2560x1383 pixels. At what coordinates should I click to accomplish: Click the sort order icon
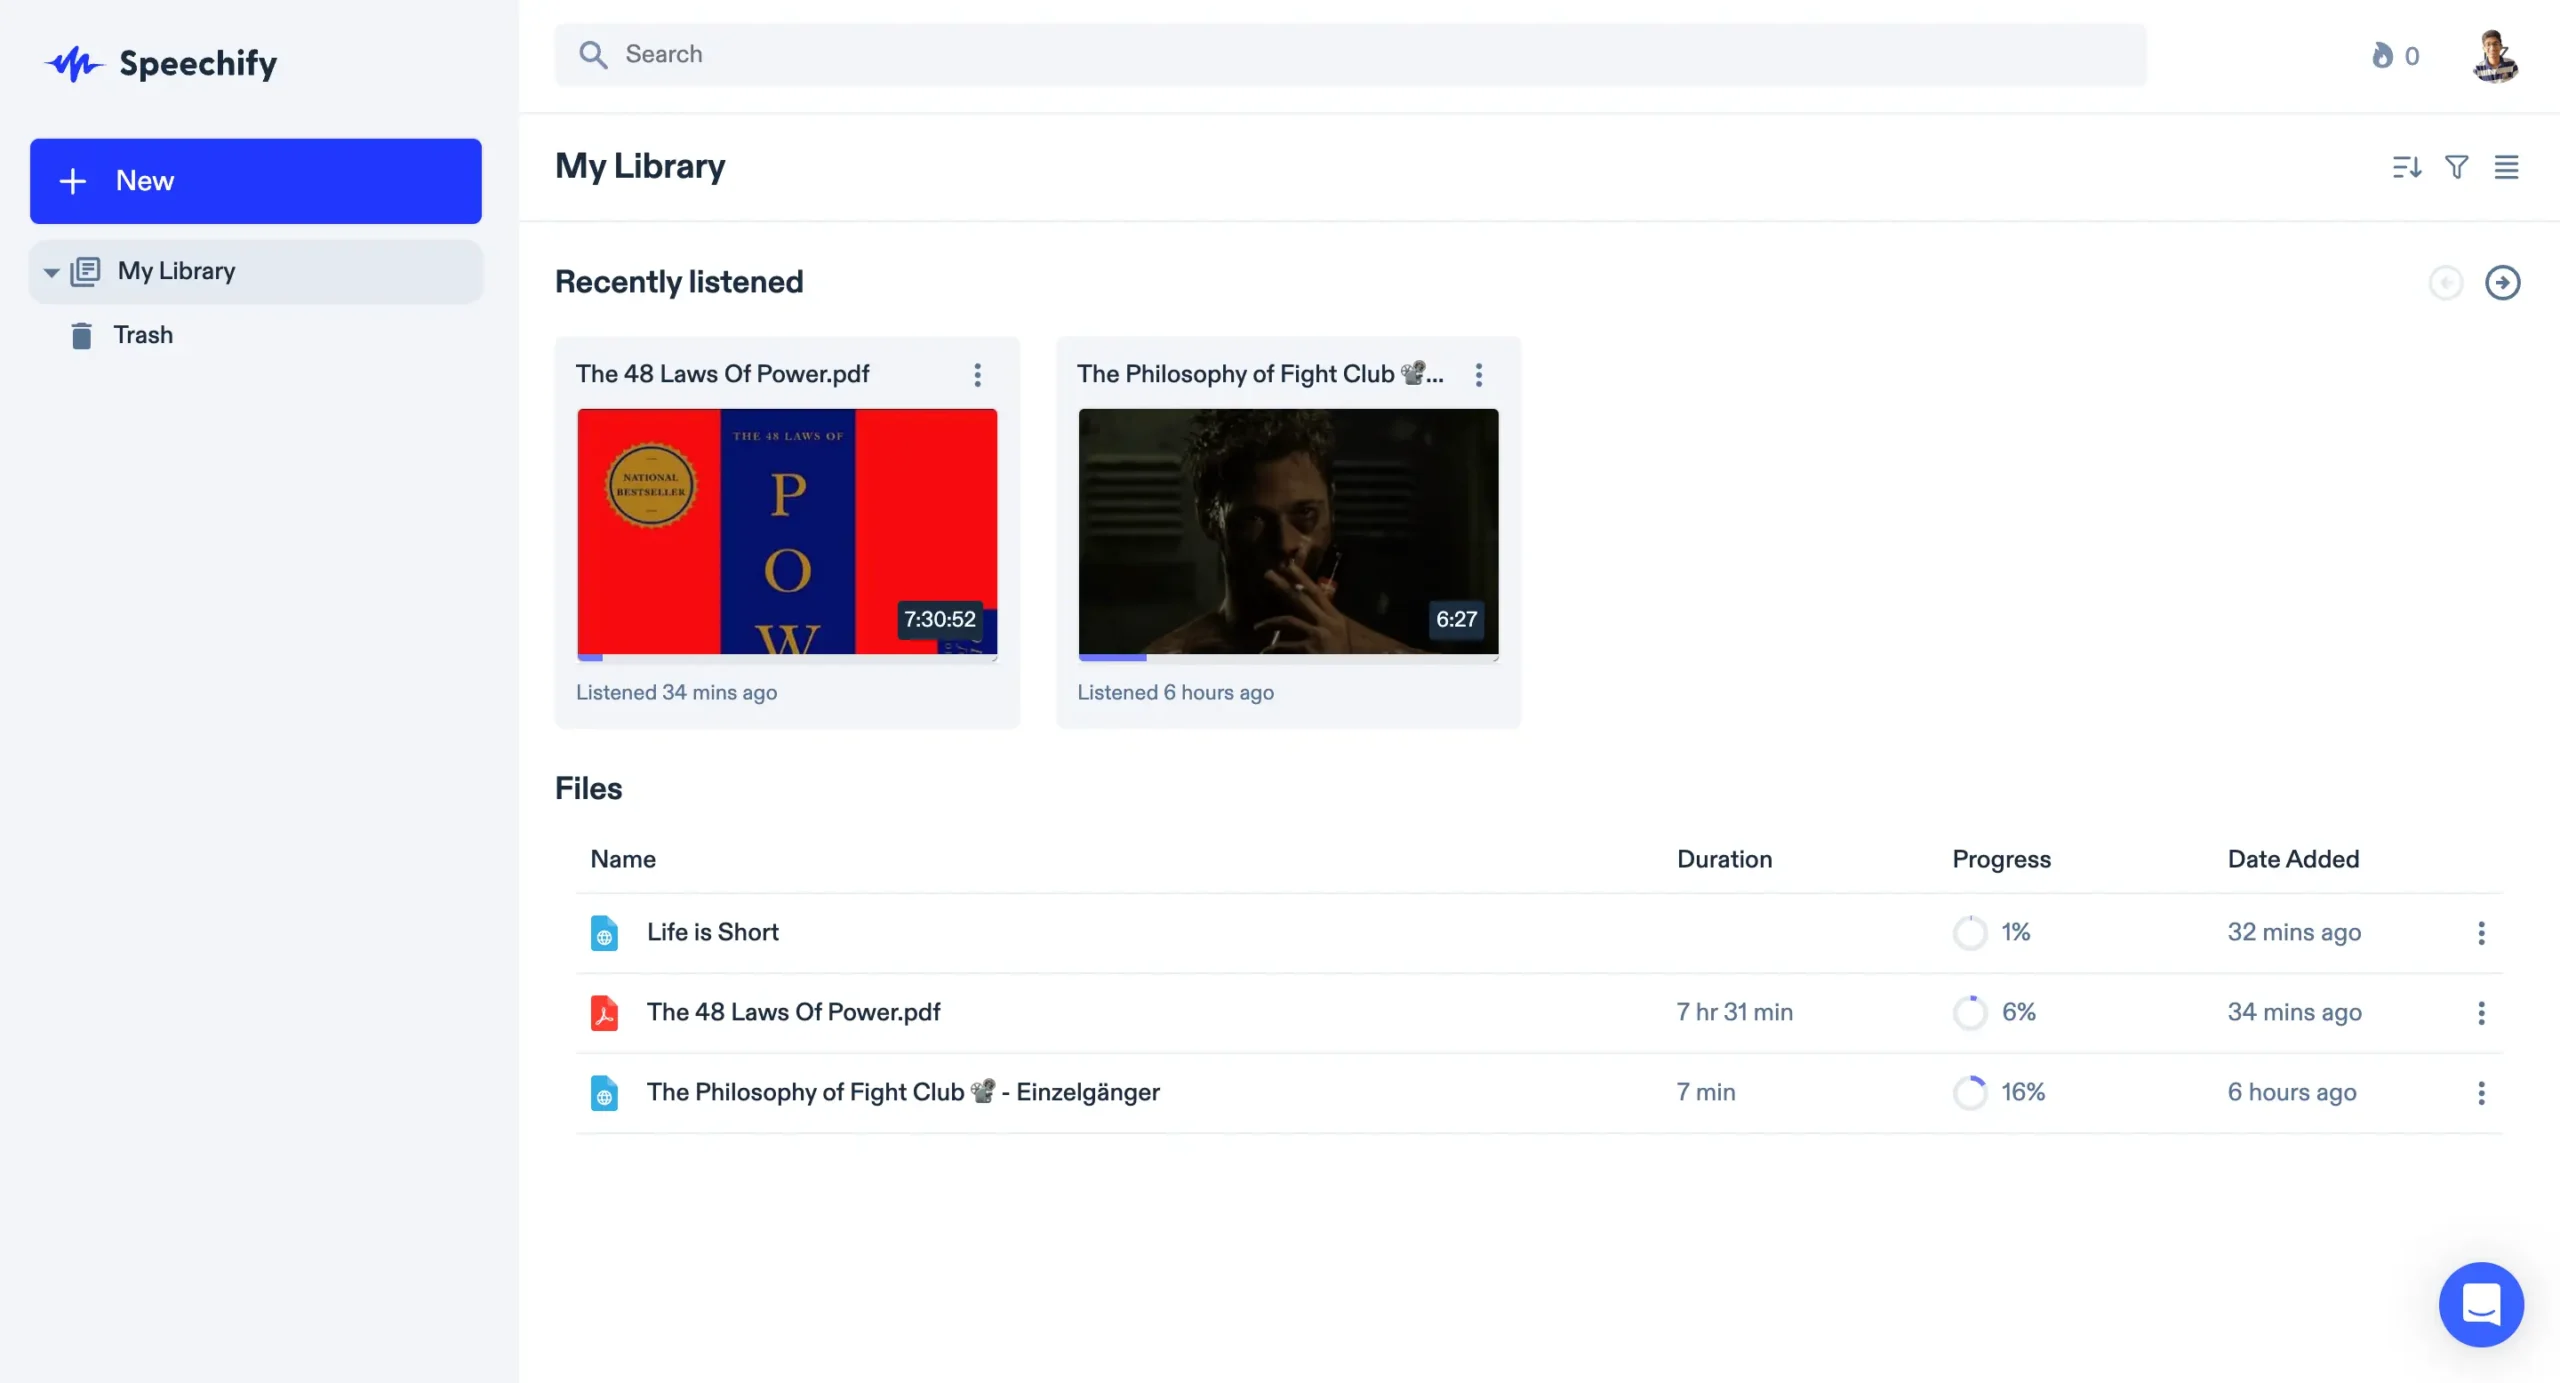coord(2406,167)
